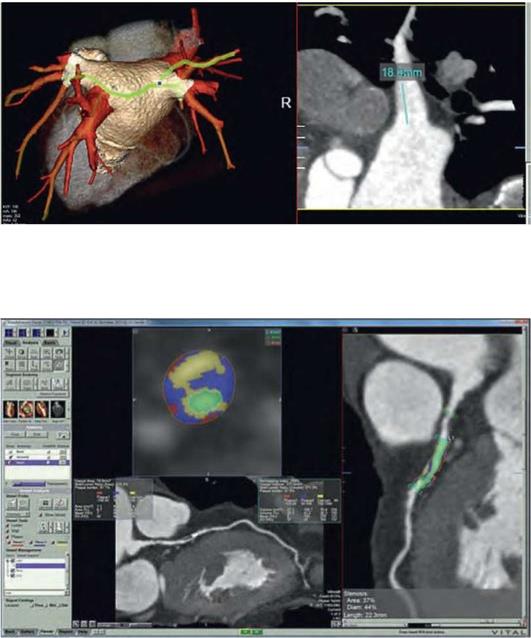Image resolution: width=531 pixels, height=638 pixels.
Task: Select the 3D heart thumbnail preset
Action: [x=10, y=409]
